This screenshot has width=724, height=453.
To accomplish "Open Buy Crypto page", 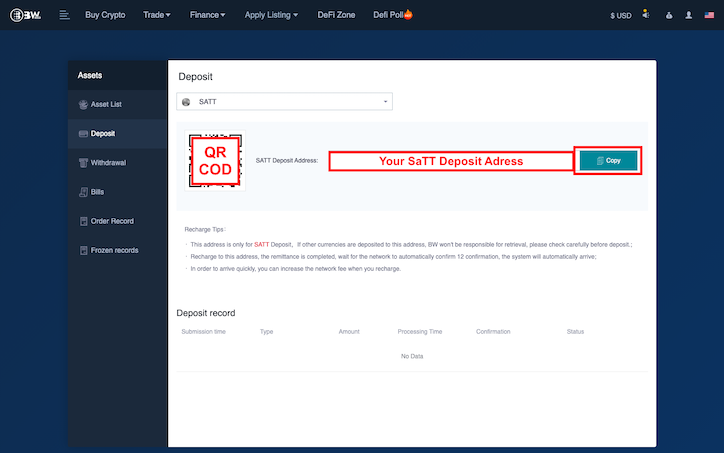I will 105,15.
